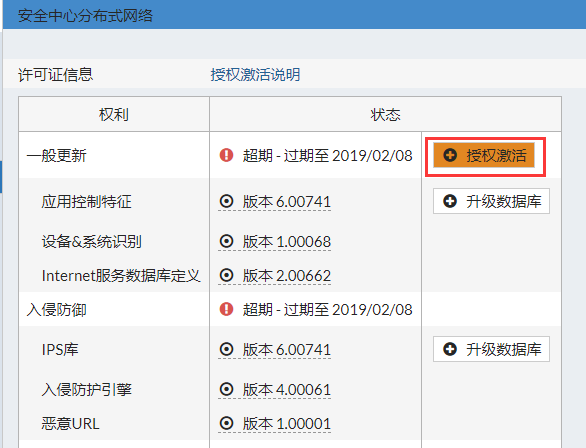Click 升级数据库 beside 应用控制特征
Screen dimensions: 586x448
(491, 201)
